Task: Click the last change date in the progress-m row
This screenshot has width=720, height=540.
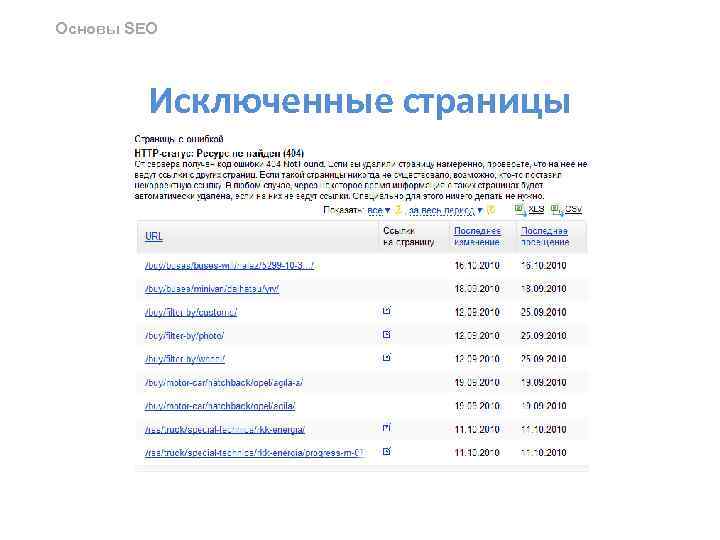Action: (x=477, y=453)
